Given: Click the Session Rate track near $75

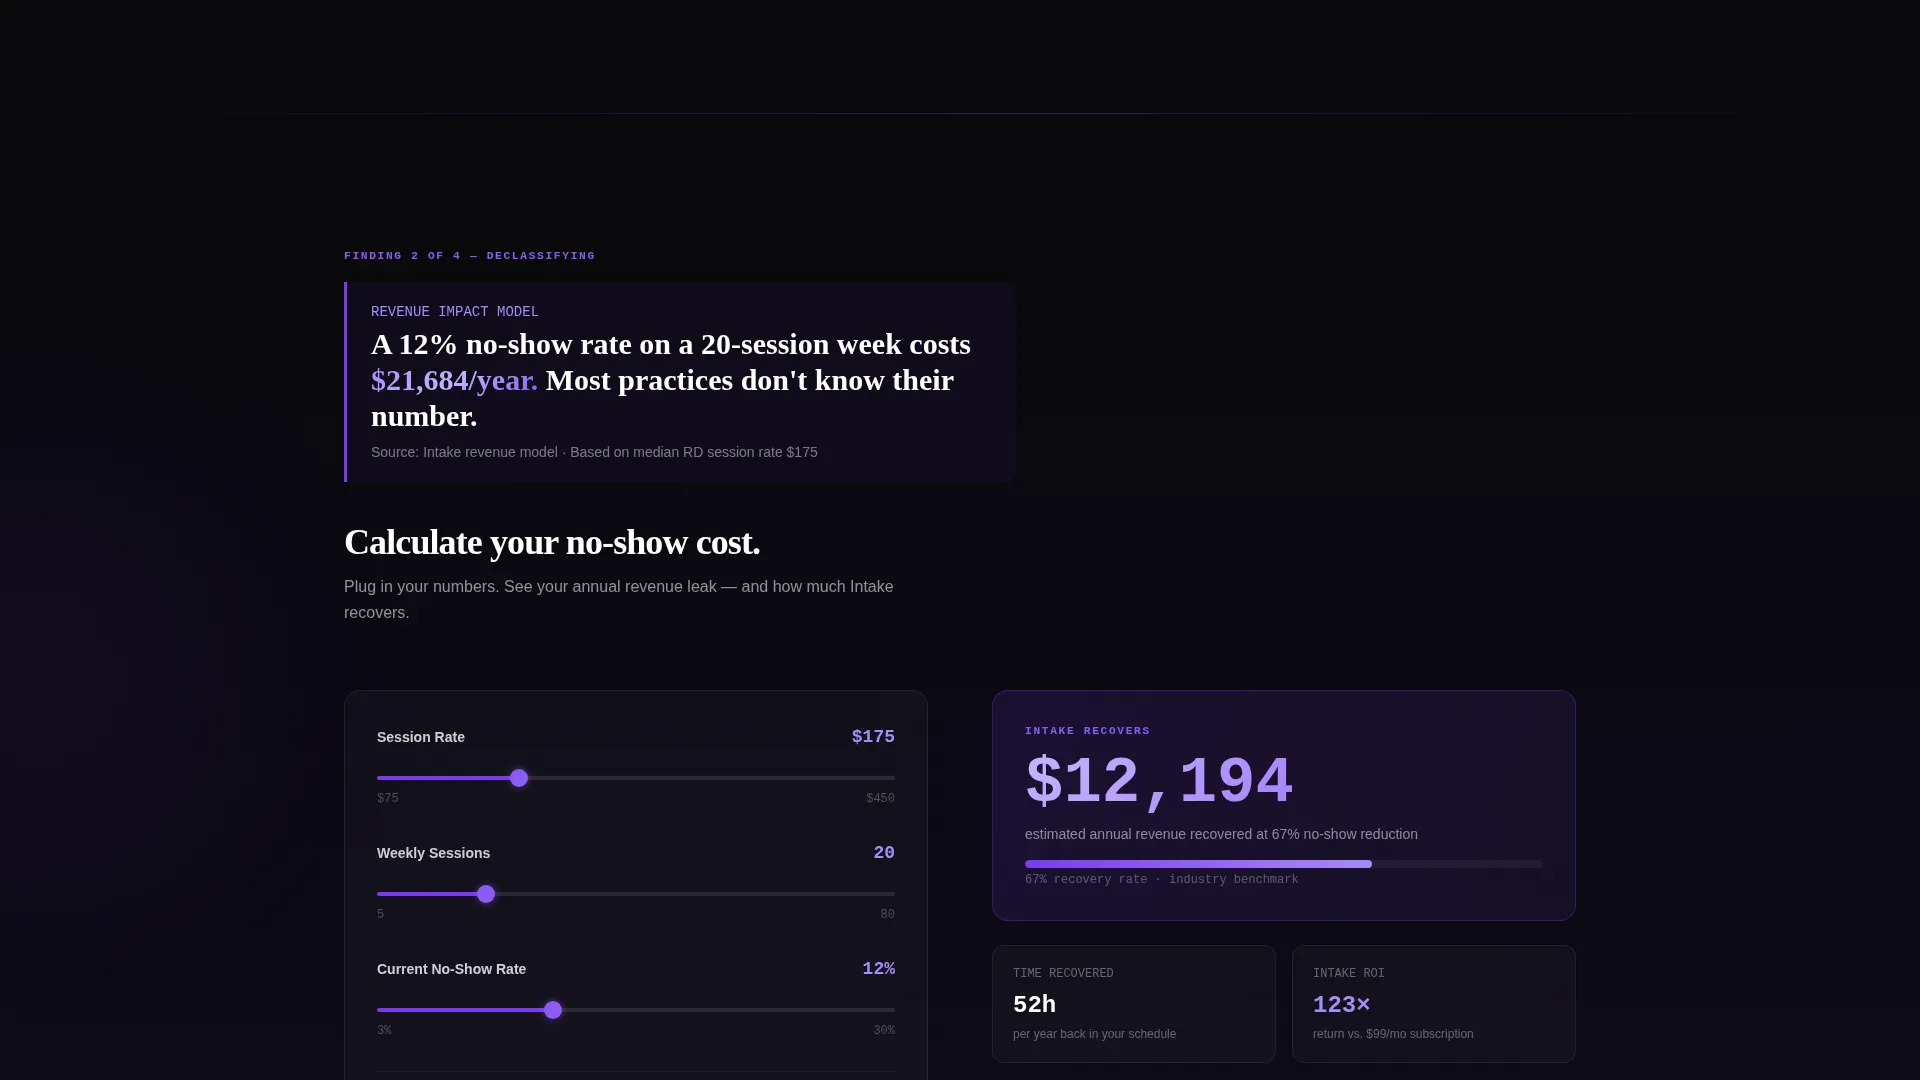Looking at the screenshot, I should [387, 778].
